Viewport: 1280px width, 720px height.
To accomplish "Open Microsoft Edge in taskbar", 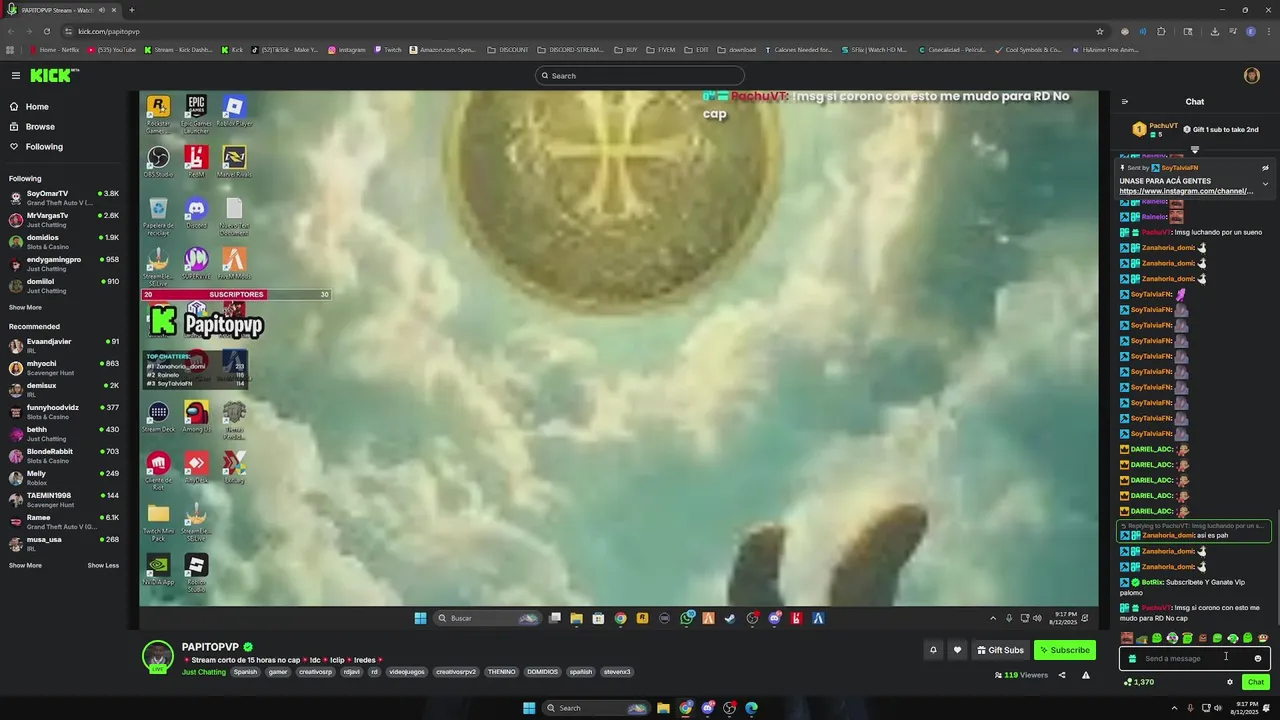I will (x=751, y=708).
